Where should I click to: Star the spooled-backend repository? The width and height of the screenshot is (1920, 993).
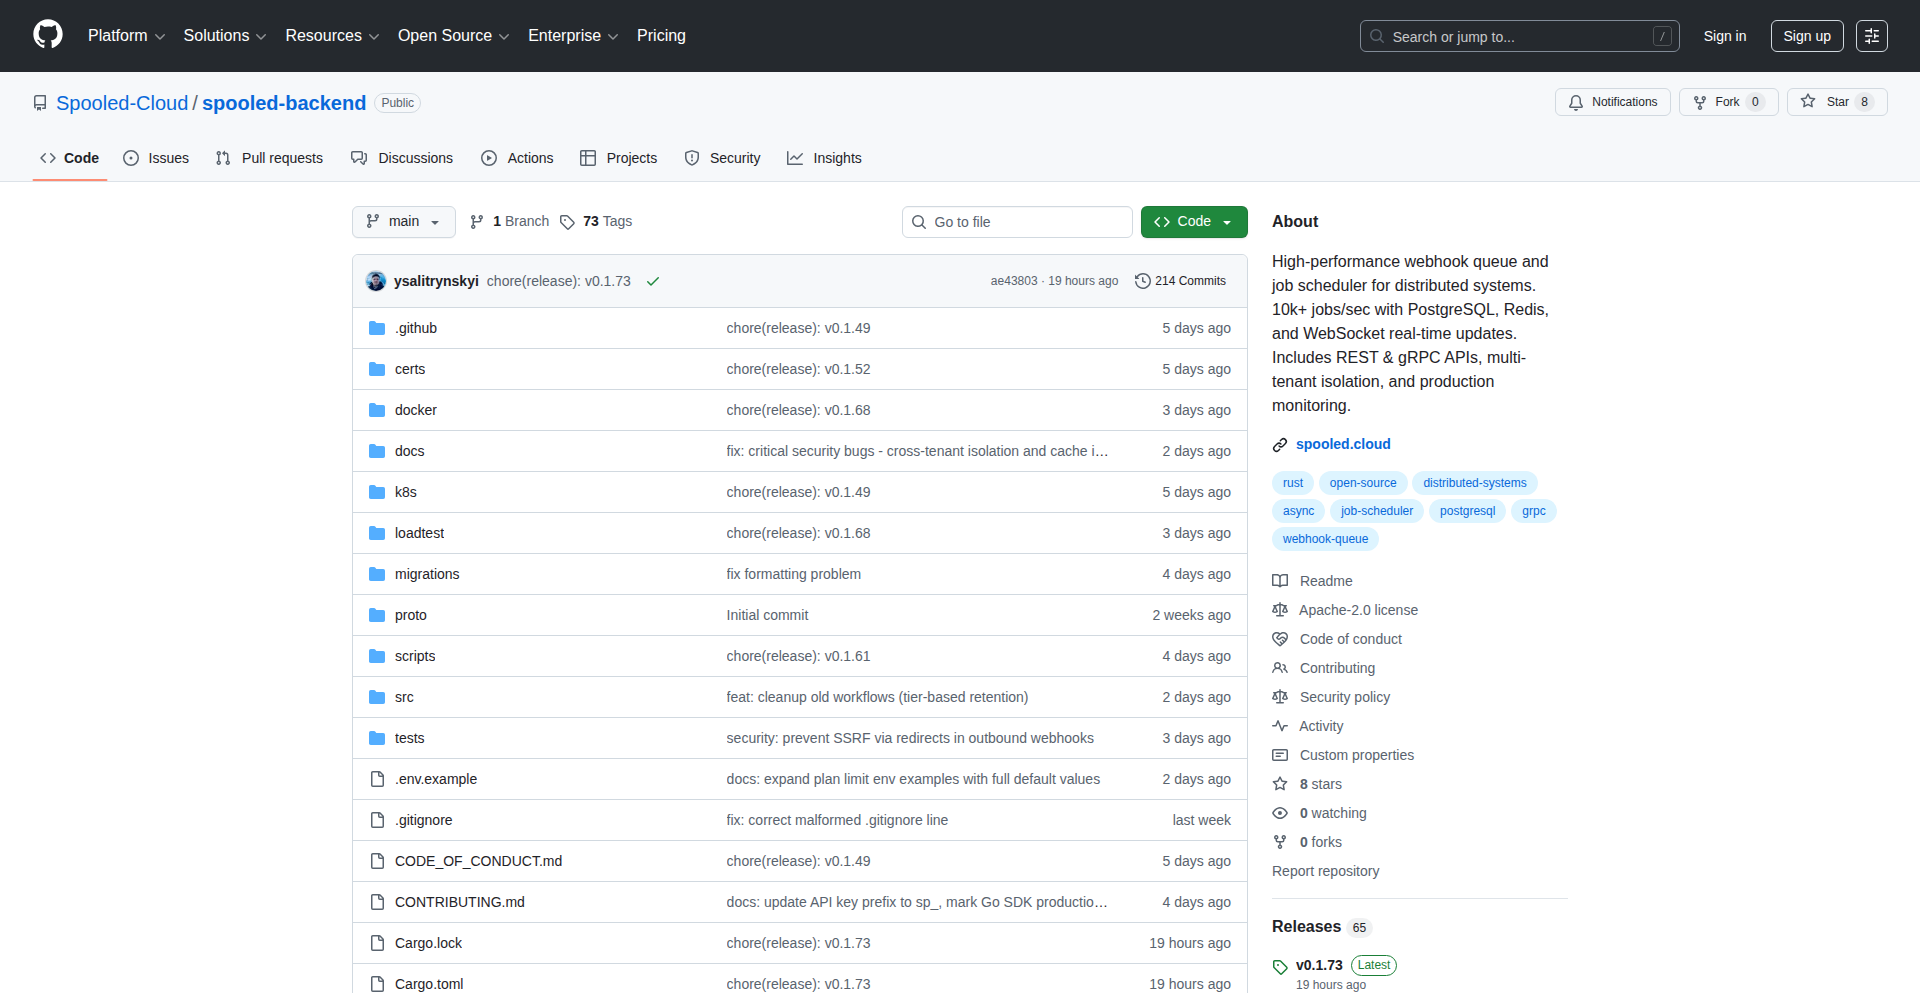point(1837,101)
